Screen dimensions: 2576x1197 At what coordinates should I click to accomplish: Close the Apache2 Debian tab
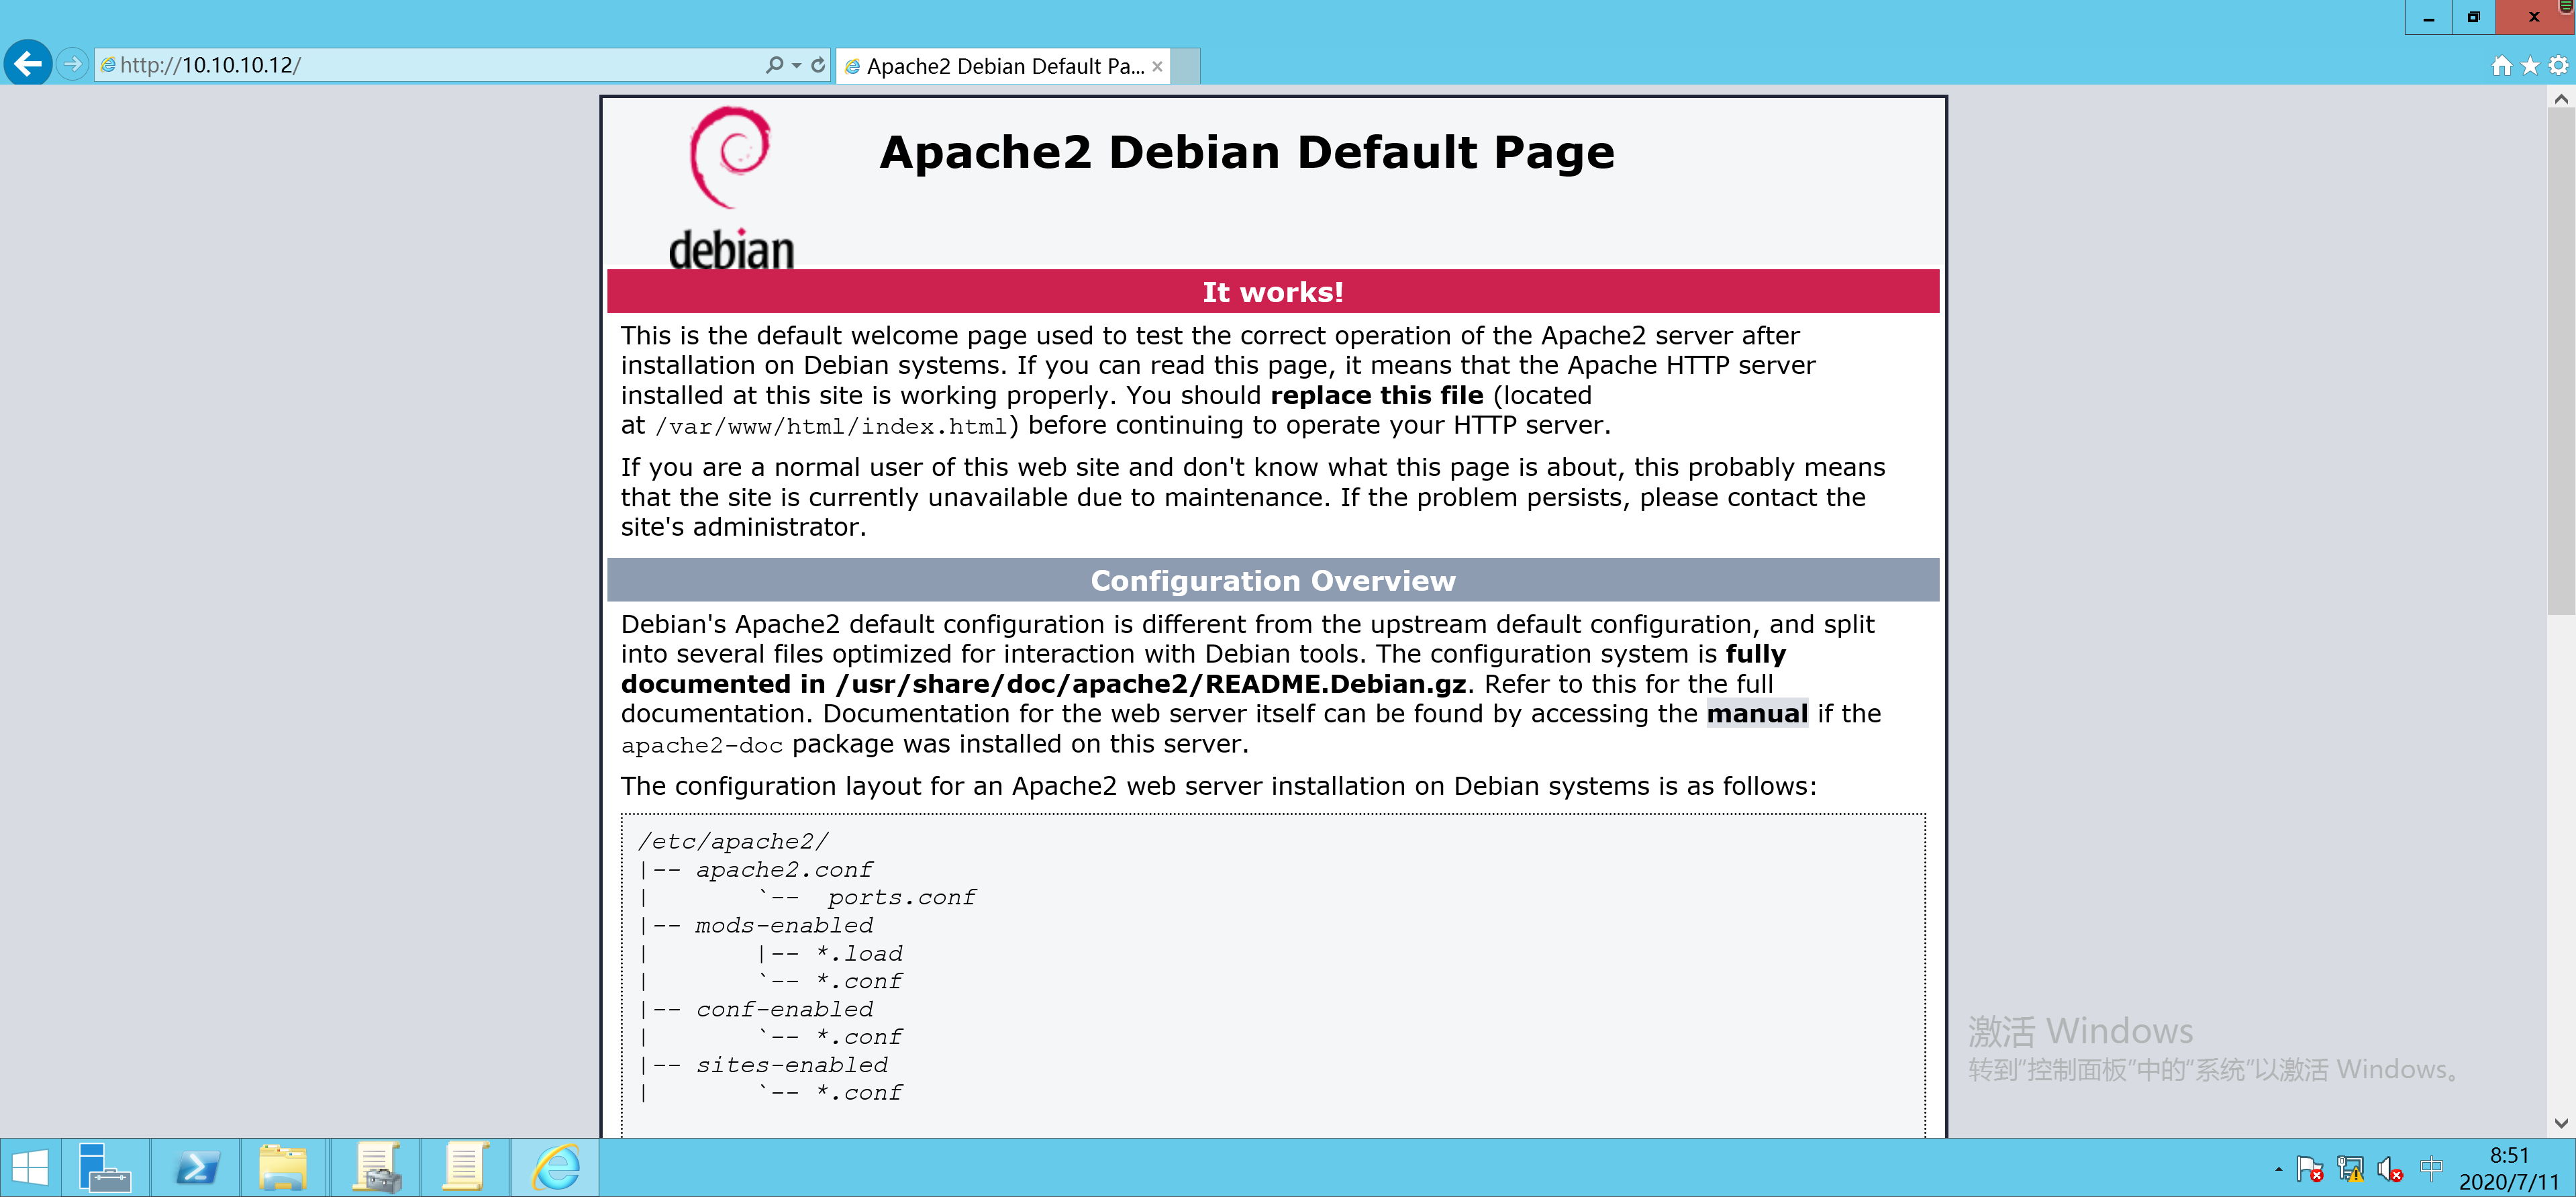[x=1157, y=66]
